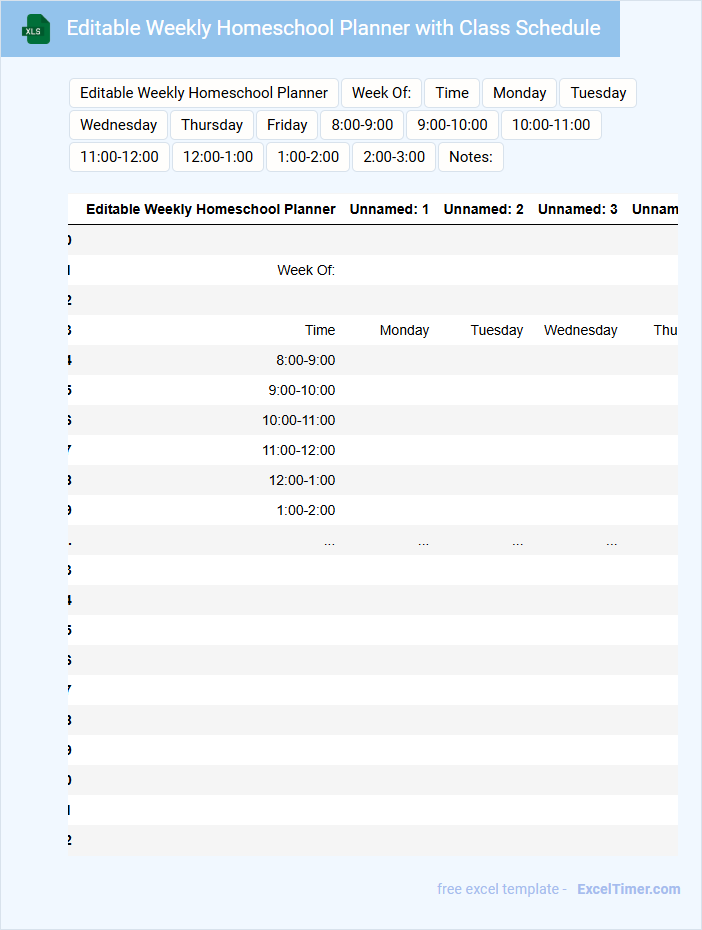
Task: Click the '8:00-9:00' table cell
Action: click(x=305, y=361)
